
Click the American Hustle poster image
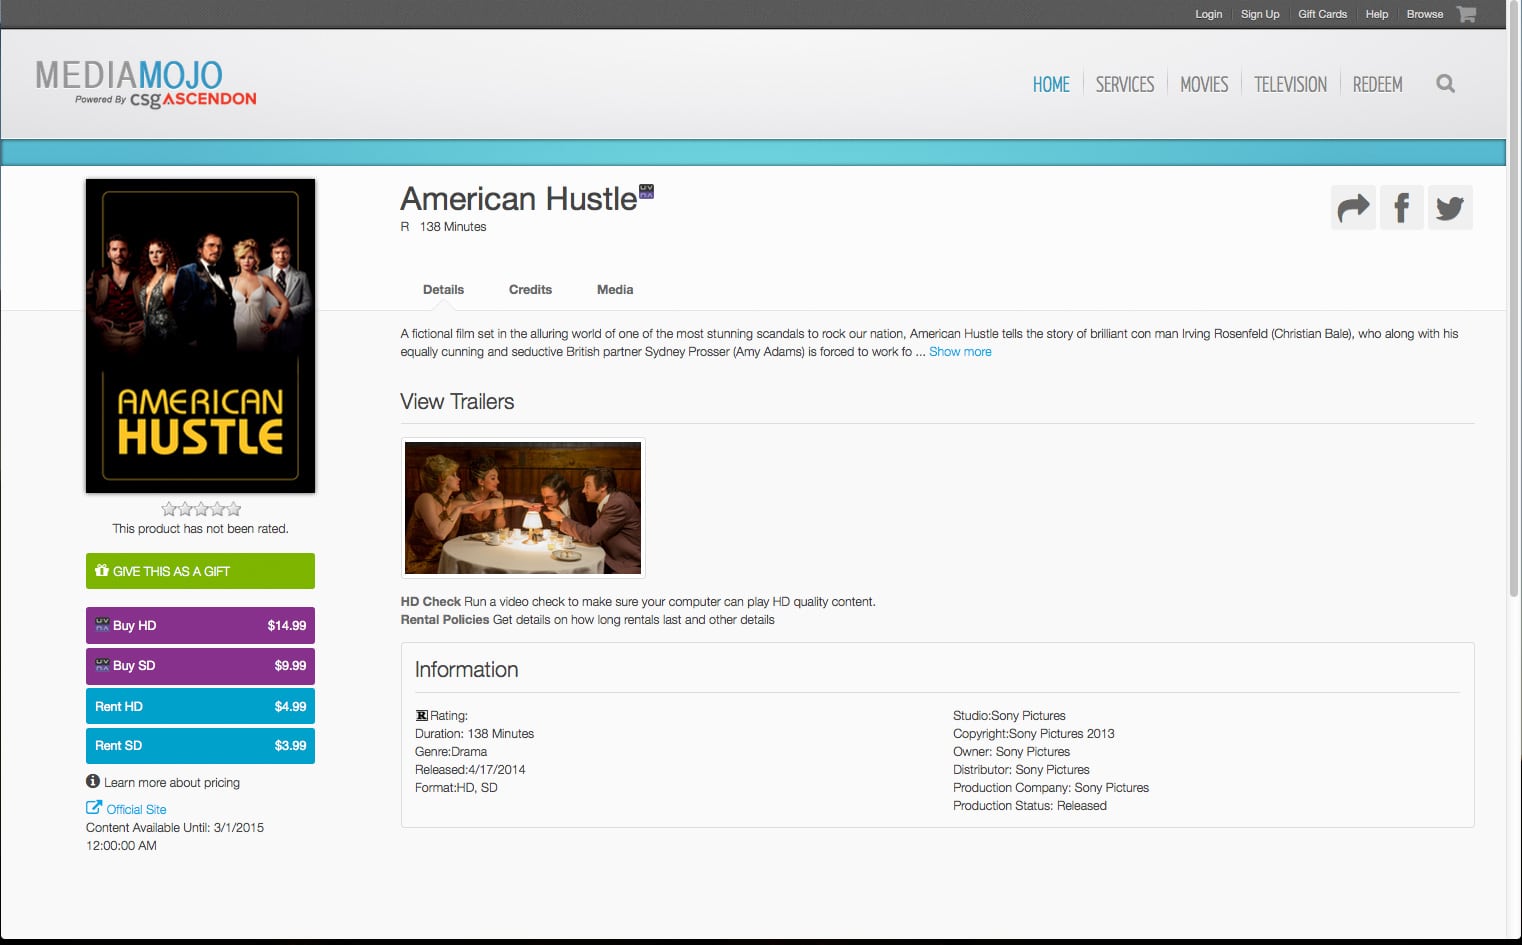pos(201,336)
